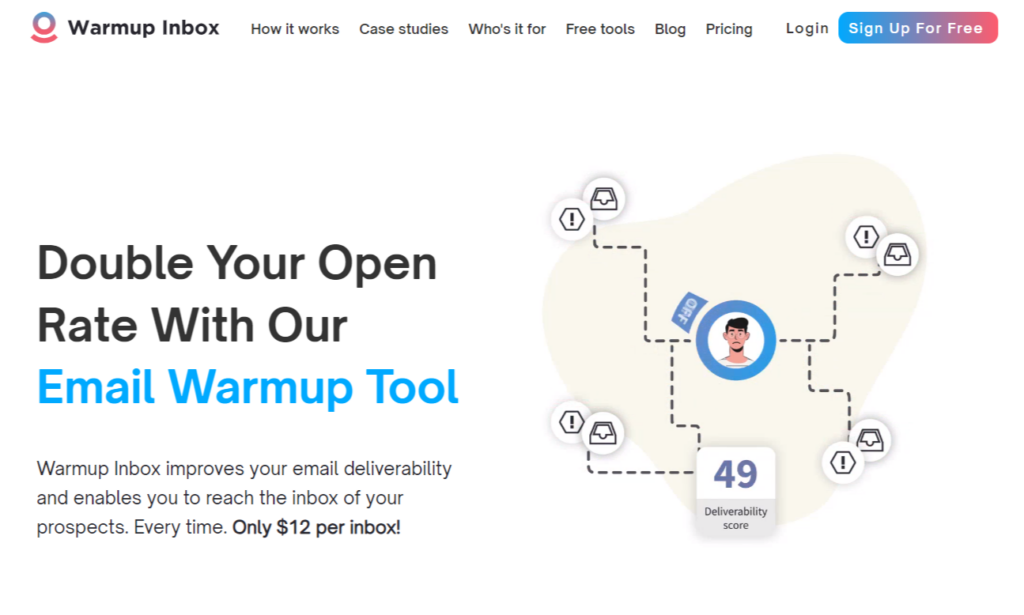
Task: Open Free tools in the navigation
Action: tap(600, 29)
